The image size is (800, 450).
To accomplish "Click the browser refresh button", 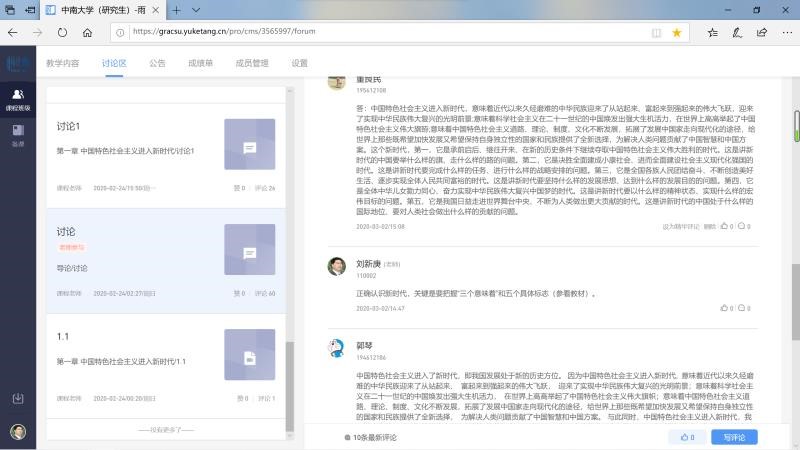I will (x=62, y=32).
